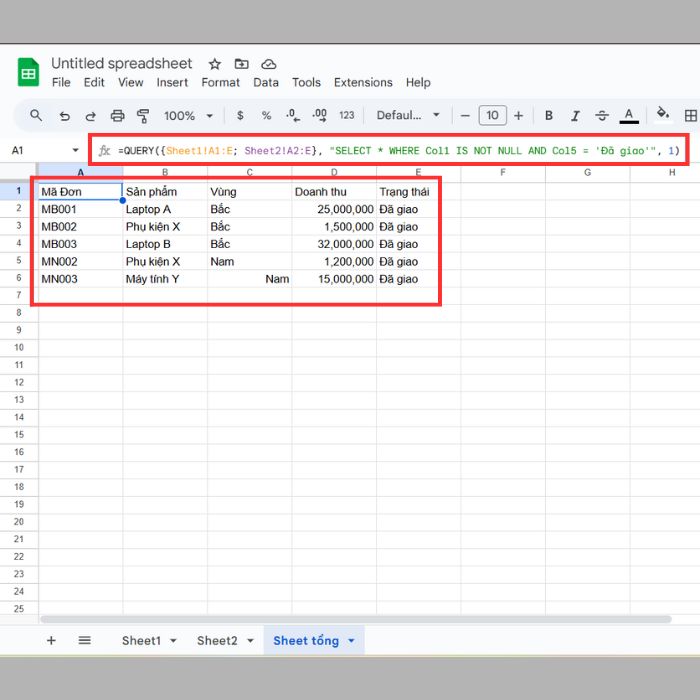Format as percent
Image resolution: width=700 pixels, height=700 pixels.
267,116
